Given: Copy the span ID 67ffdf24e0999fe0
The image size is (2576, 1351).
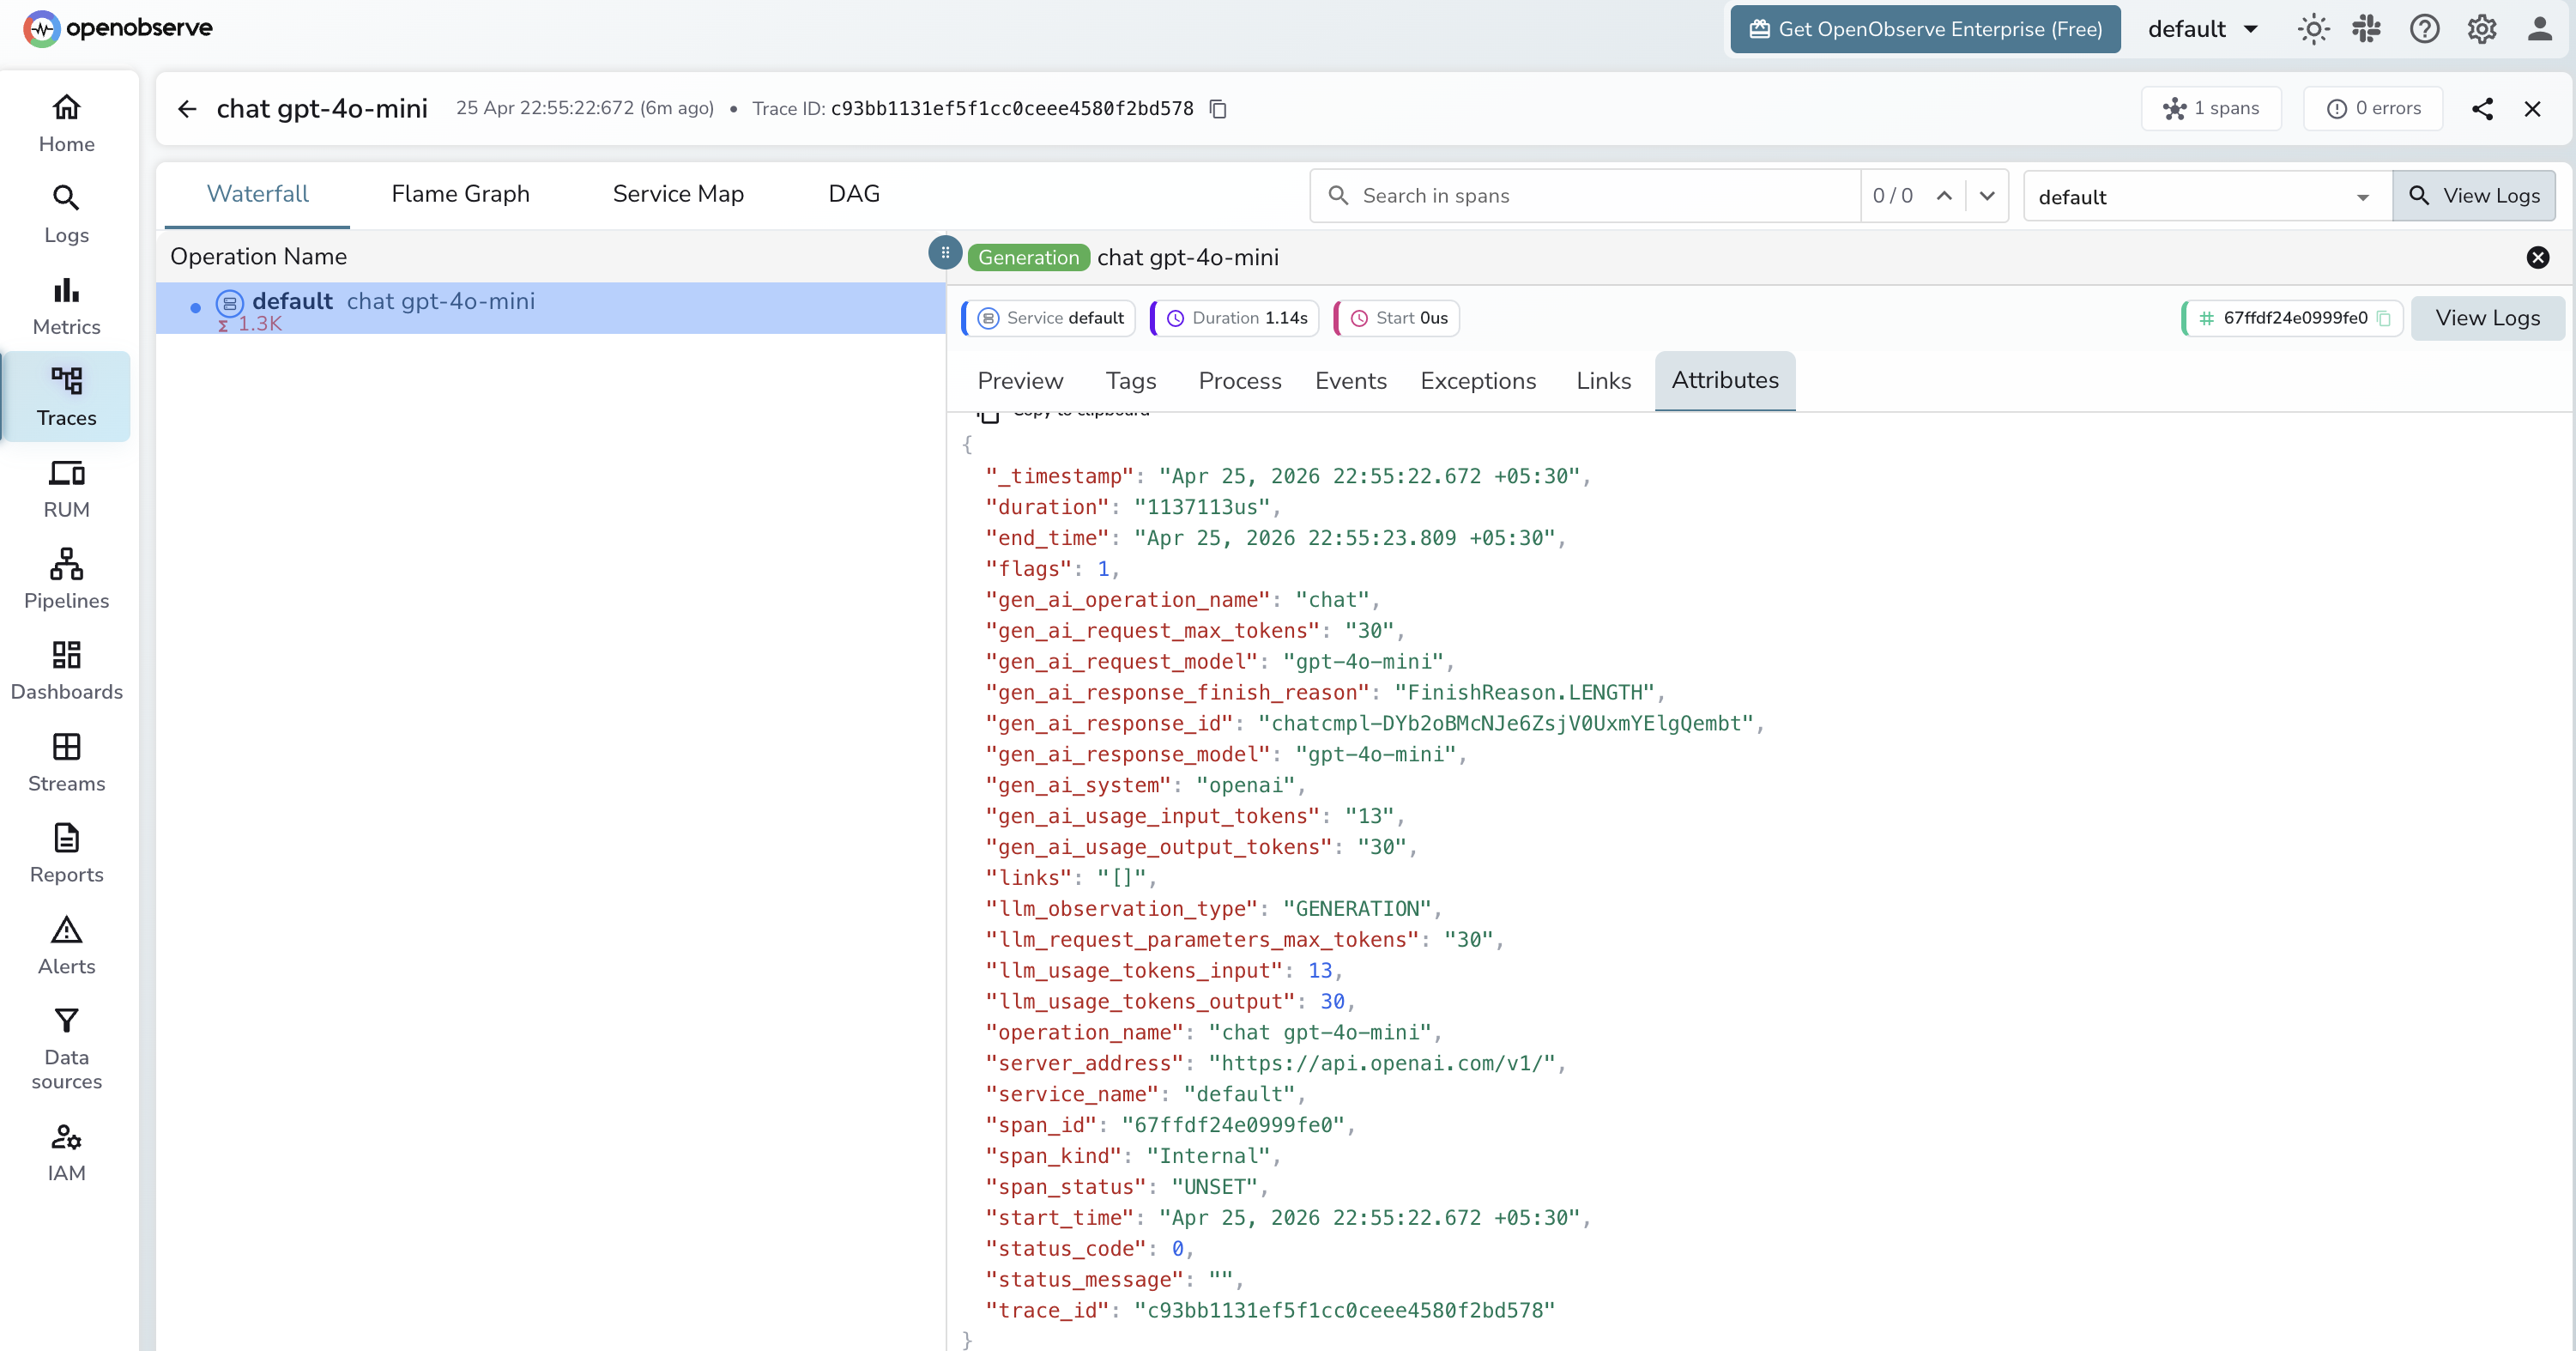Looking at the screenshot, I should click(x=2386, y=318).
